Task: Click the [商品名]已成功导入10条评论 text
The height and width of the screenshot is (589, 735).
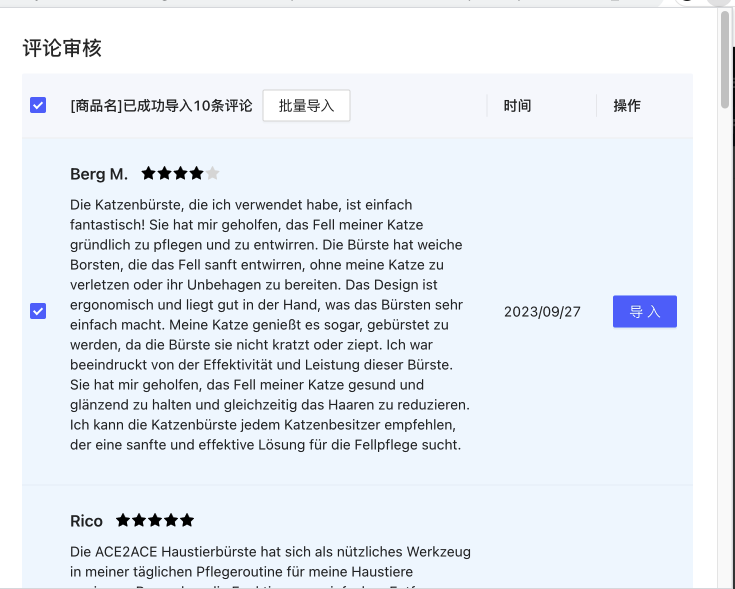Action: [x=161, y=106]
